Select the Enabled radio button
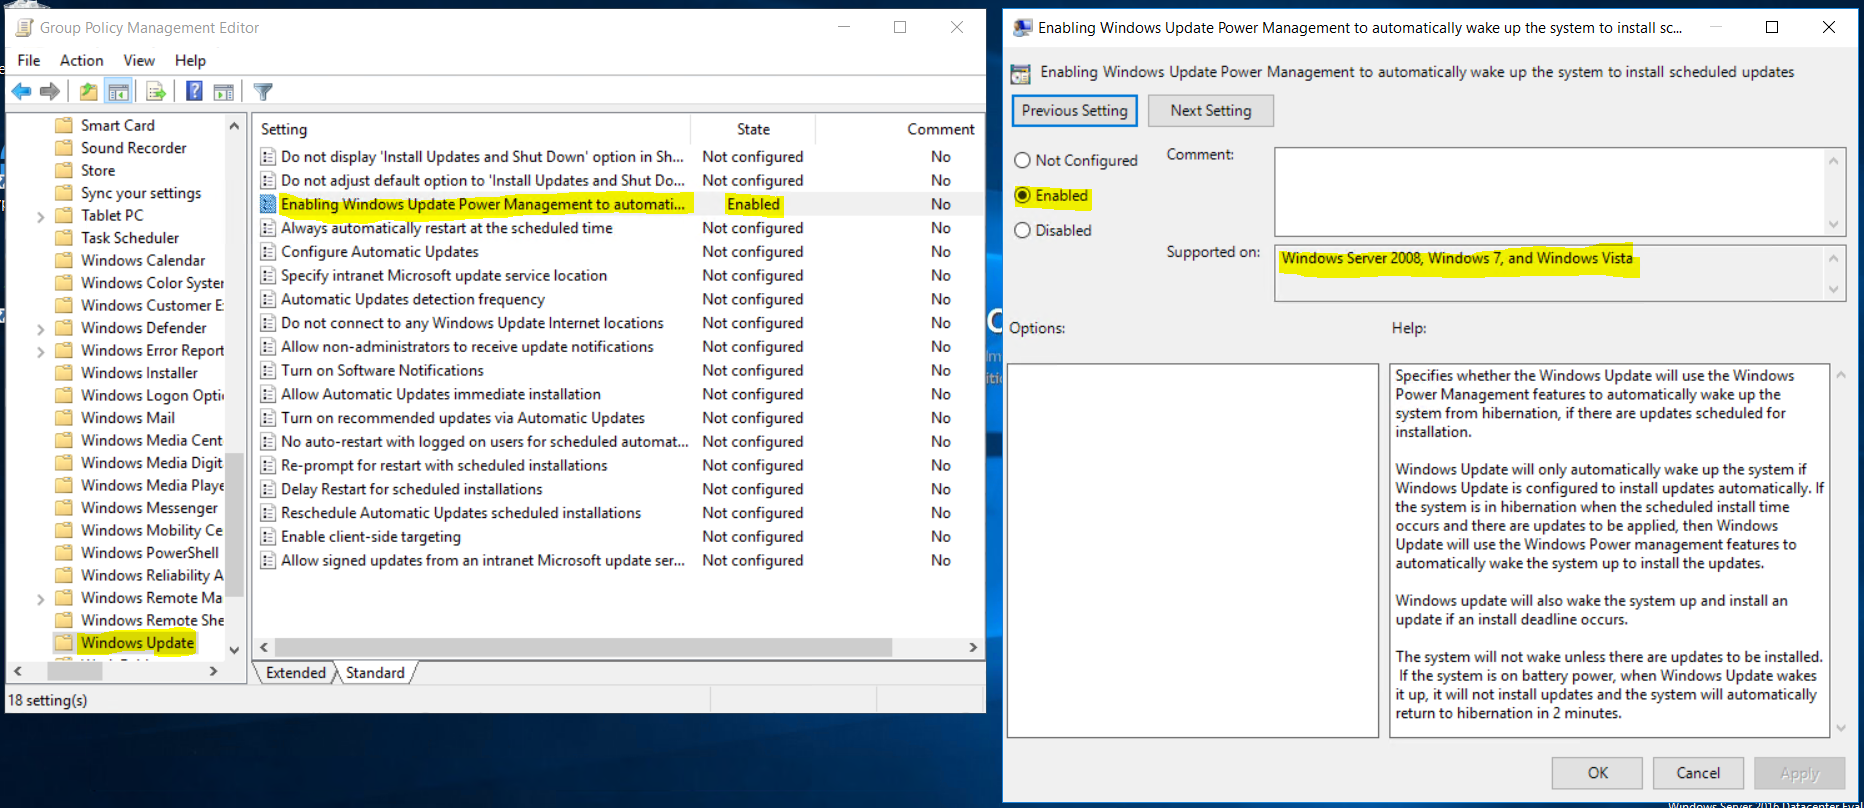1864x808 pixels. [1022, 196]
